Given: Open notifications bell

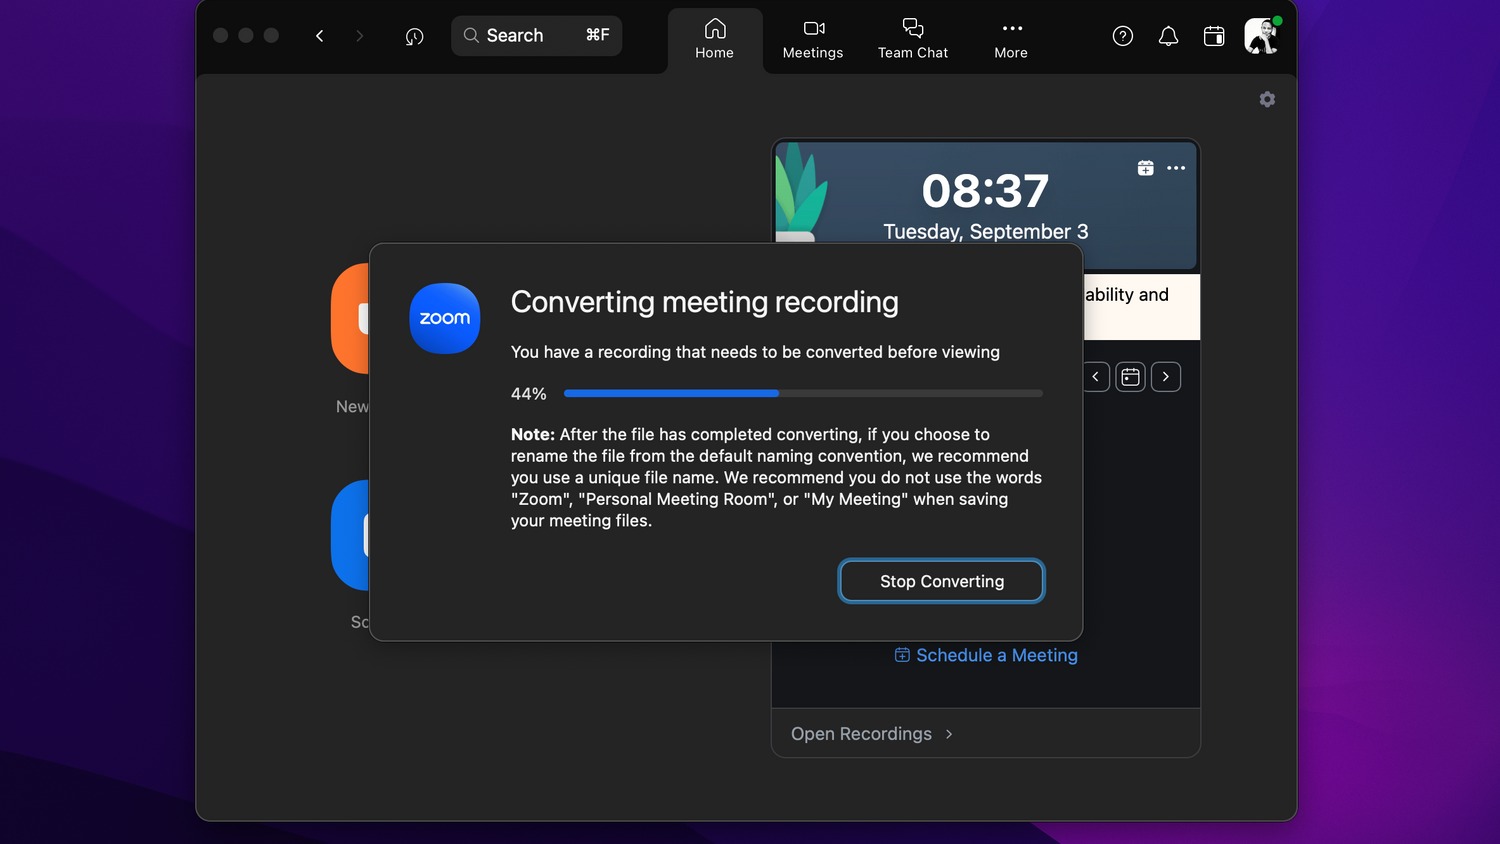Looking at the screenshot, I should [1168, 36].
